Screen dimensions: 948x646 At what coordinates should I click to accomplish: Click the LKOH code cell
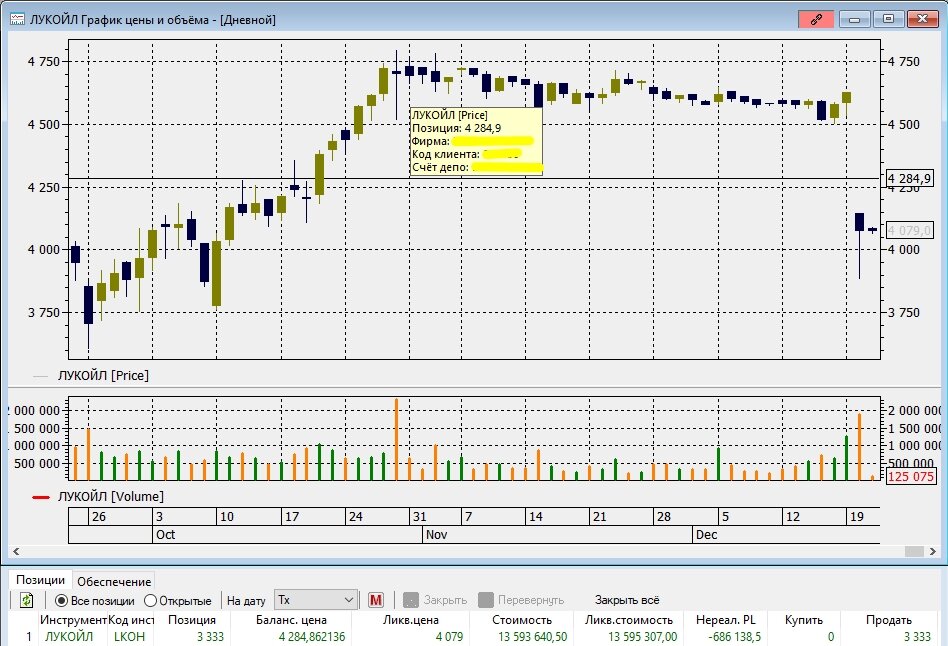(x=129, y=637)
